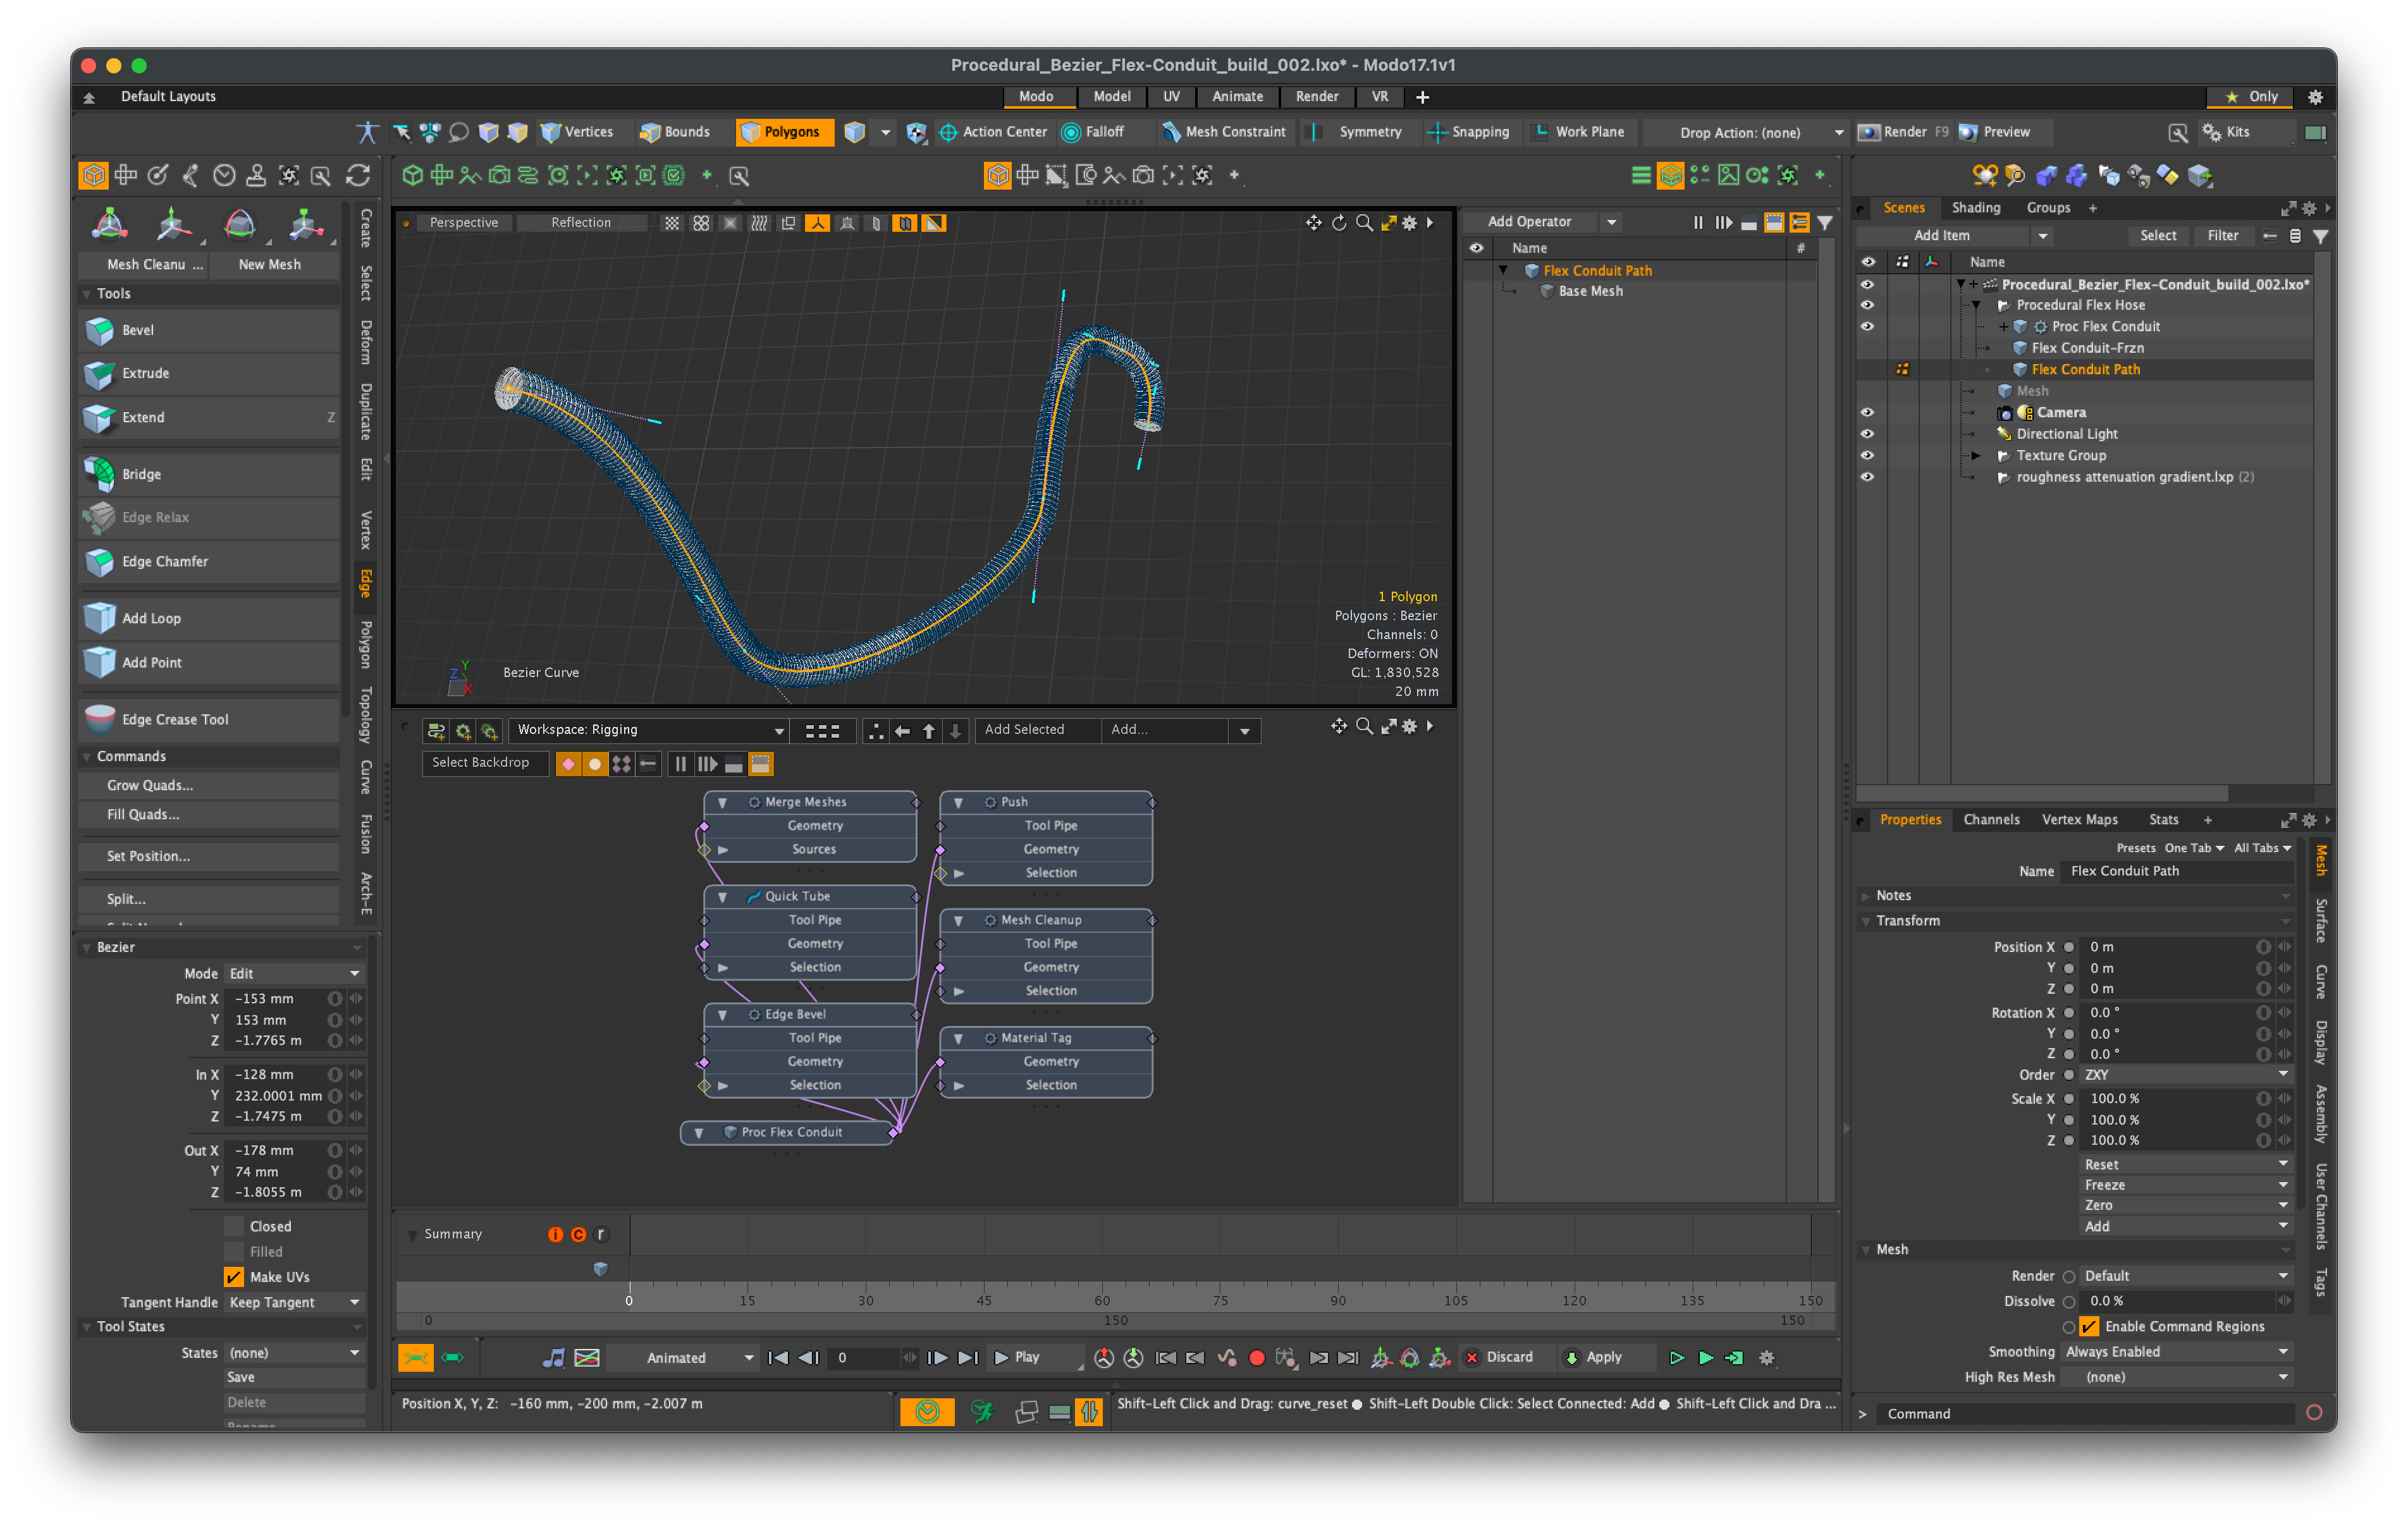Go to the first frame
This screenshot has height=1526, width=2408.
[777, 1357]
